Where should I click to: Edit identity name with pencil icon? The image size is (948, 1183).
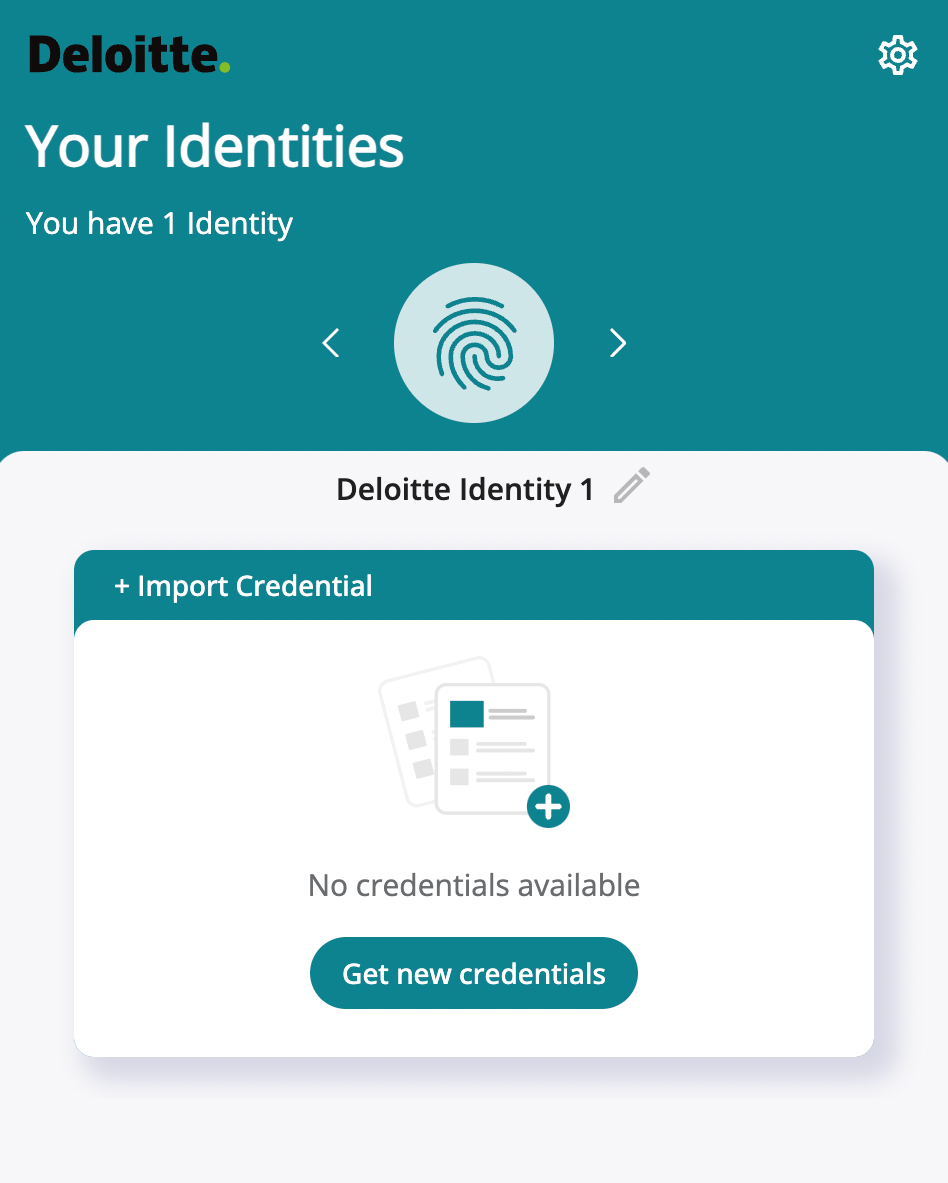pos(632,485)
